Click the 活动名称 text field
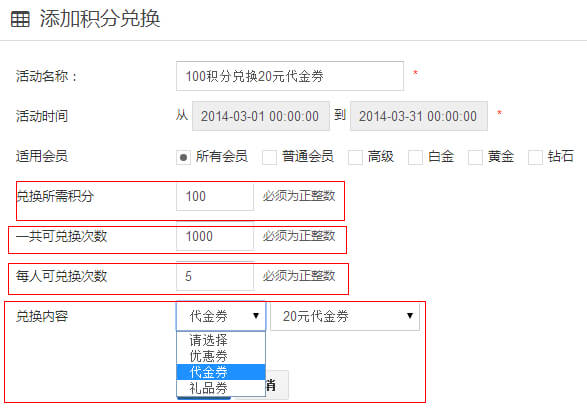587x417 pixels. (x=290, y=76)
